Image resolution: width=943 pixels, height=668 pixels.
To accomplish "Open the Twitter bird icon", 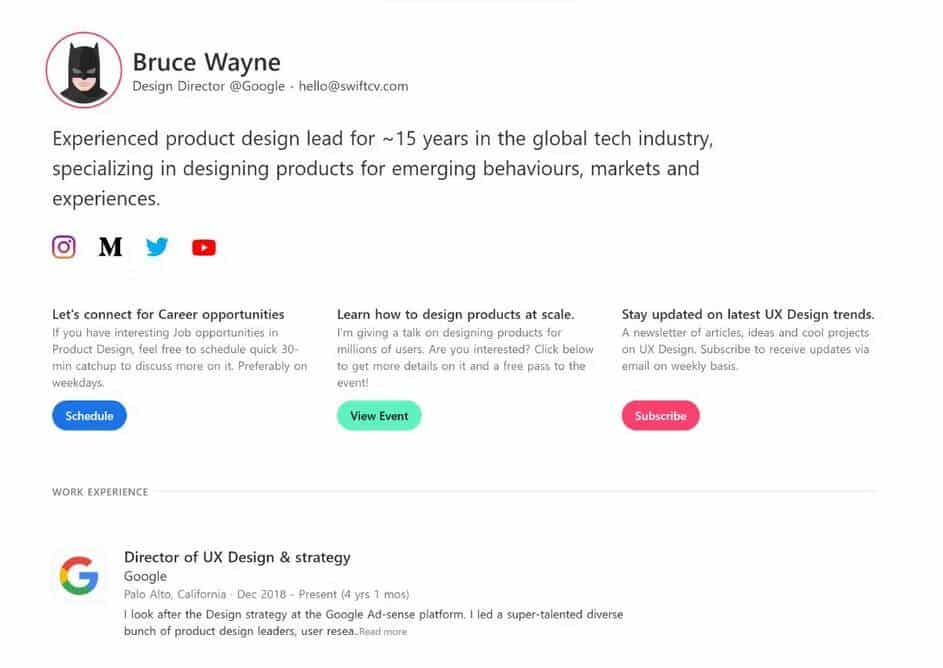I will pos(157,247).
